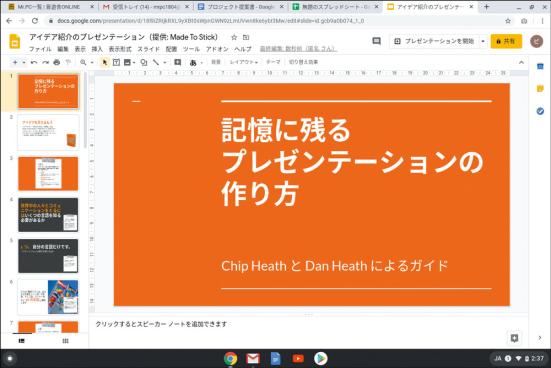
Task: Start slideshow with プレゼンテーションを開始 button
Action: pyautogui.click(x=435, y=41)
